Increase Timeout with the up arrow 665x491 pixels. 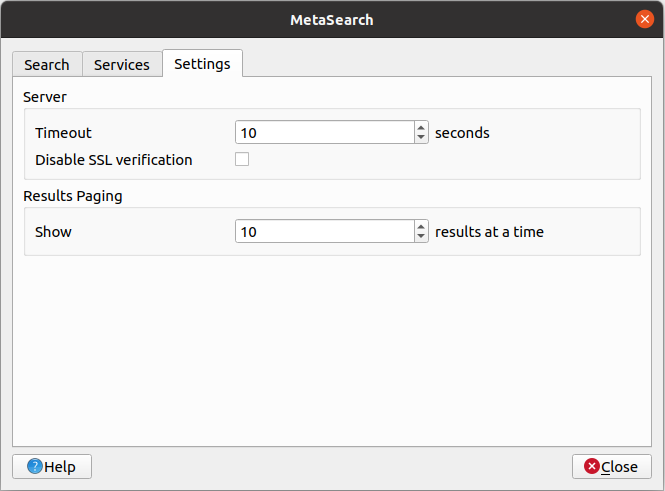coord(421,127)
